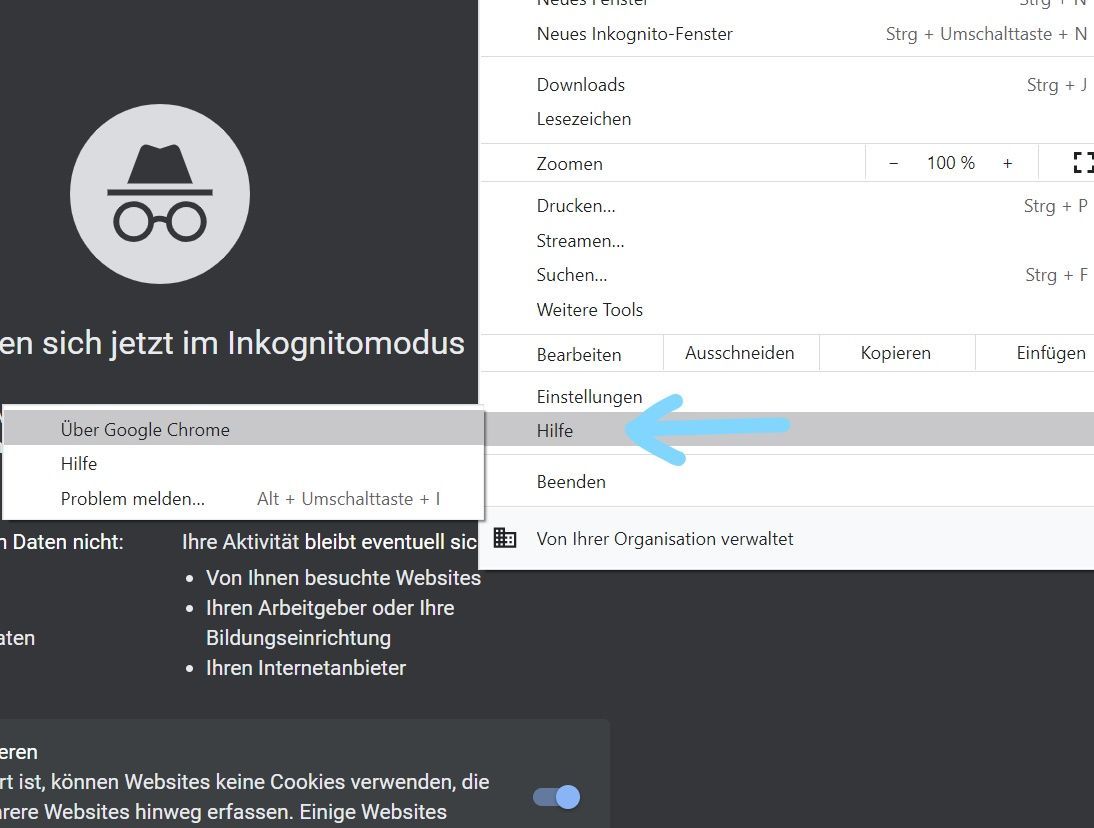Viewport: 1094px width, 828px height.
Task: Select Streamen... from the menu
Action: coord(787,241)
